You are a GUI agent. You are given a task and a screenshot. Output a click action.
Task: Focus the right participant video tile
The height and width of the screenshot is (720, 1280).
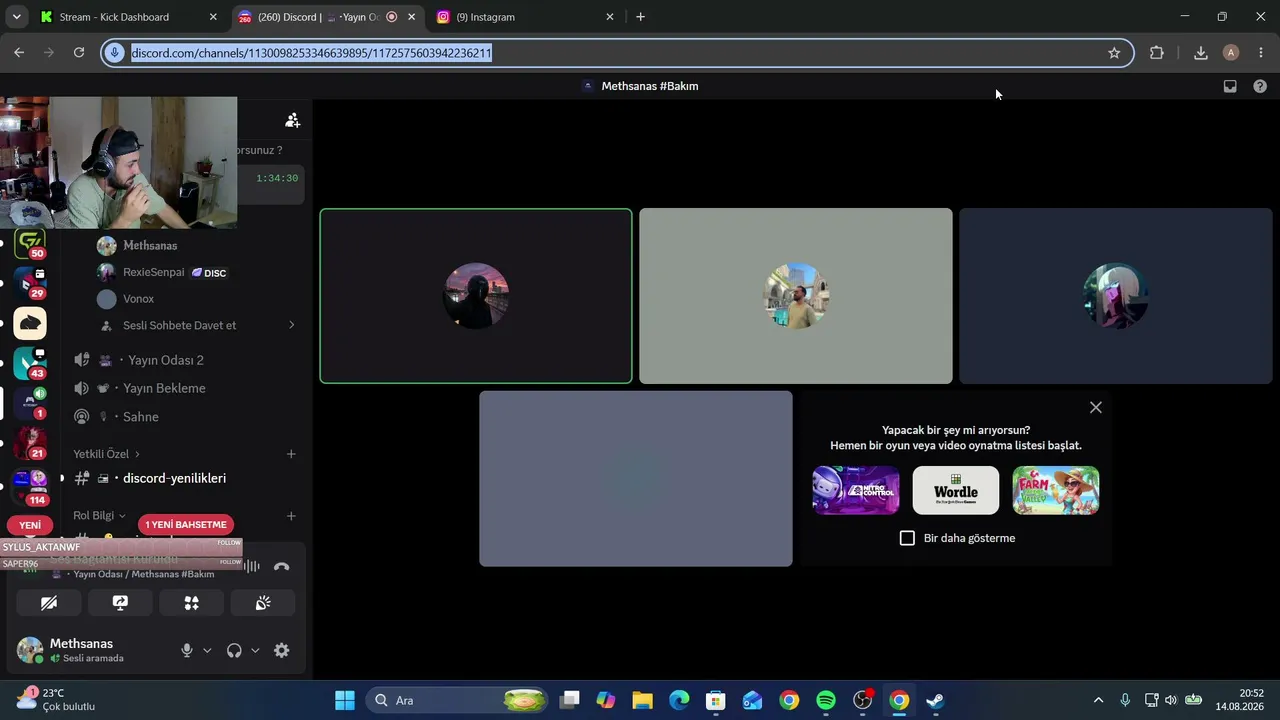pyautogui.click(x=1116, y=296)
